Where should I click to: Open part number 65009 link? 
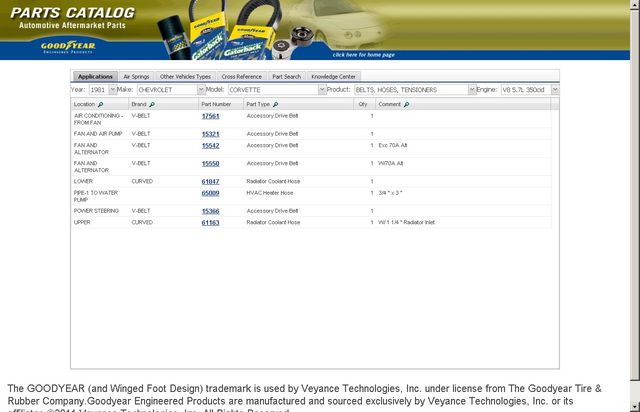tap(211, 193)
